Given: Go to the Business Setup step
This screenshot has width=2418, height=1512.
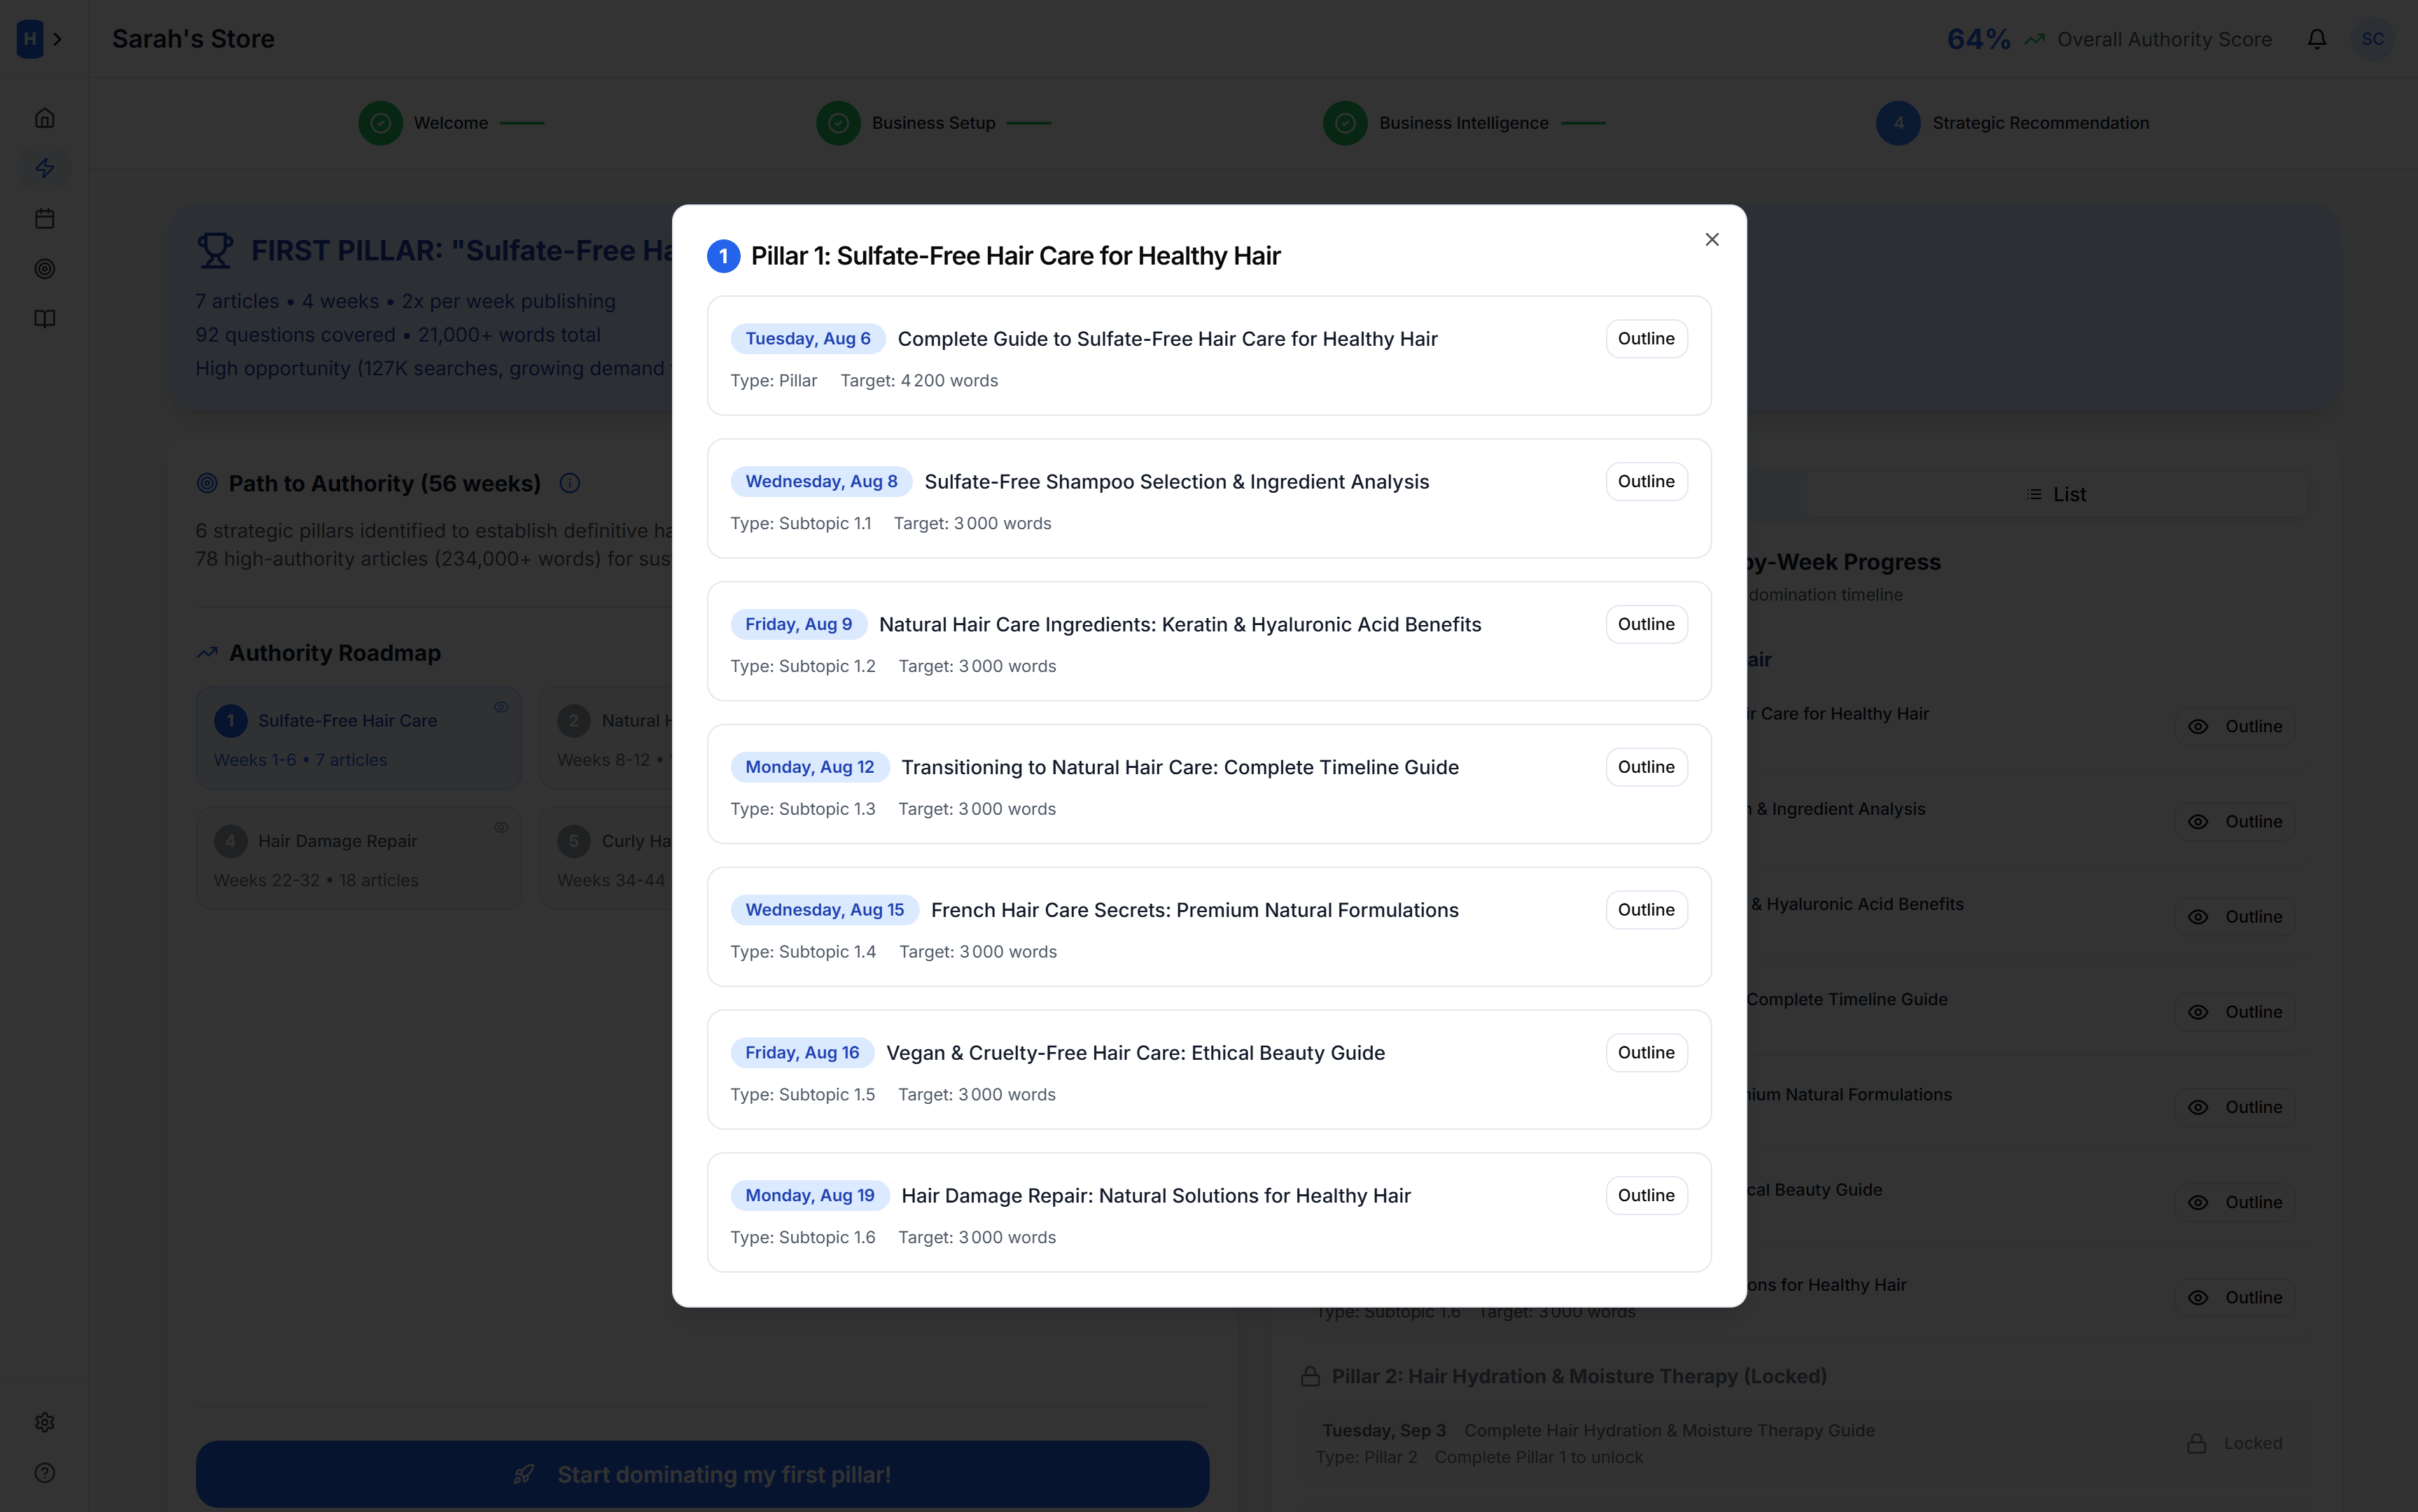Looking at the screenshot, I should pos(933,123).
